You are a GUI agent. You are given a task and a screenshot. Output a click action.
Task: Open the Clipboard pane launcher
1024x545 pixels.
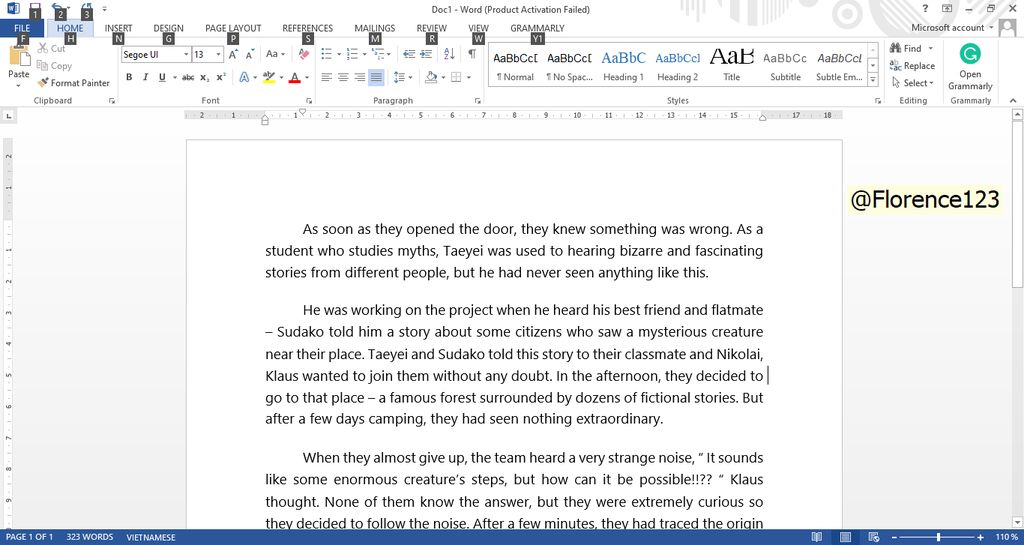pyautogui.click(x=112, y=101)
